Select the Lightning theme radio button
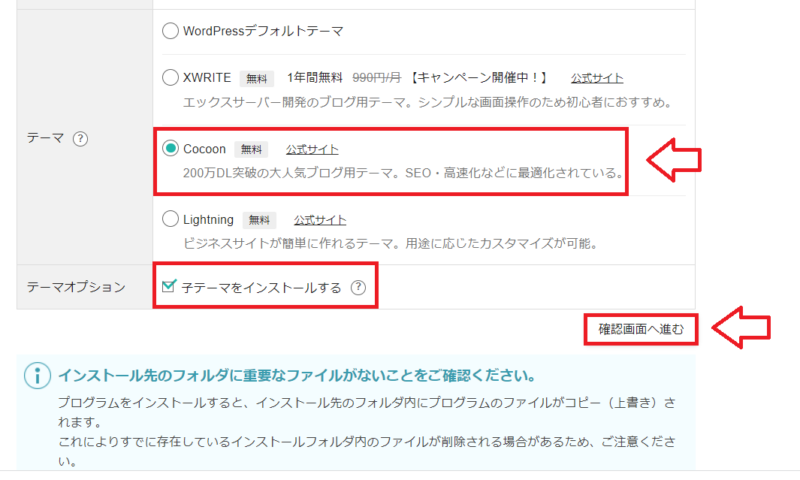The width and height of the screenshot is (800, 480). coord(170,219)
